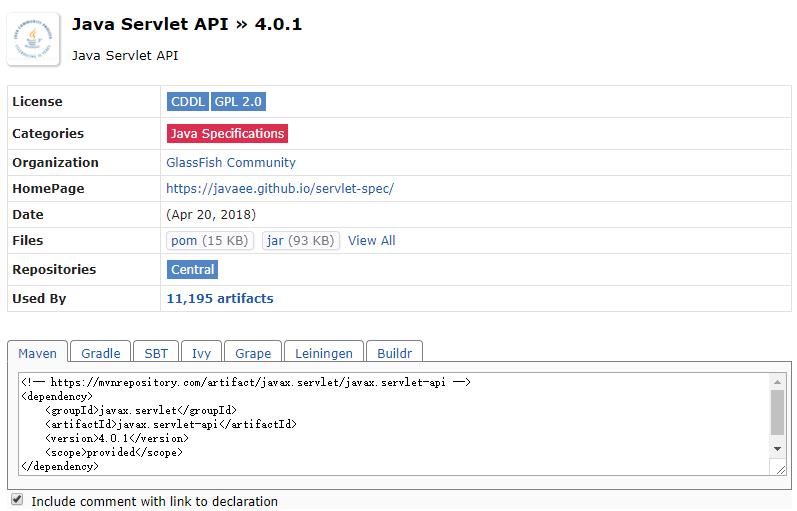This screenshot has height=511, width=797.
Task: Click inside the Maven dependency snippet text area
Action: tap(390, 424)
